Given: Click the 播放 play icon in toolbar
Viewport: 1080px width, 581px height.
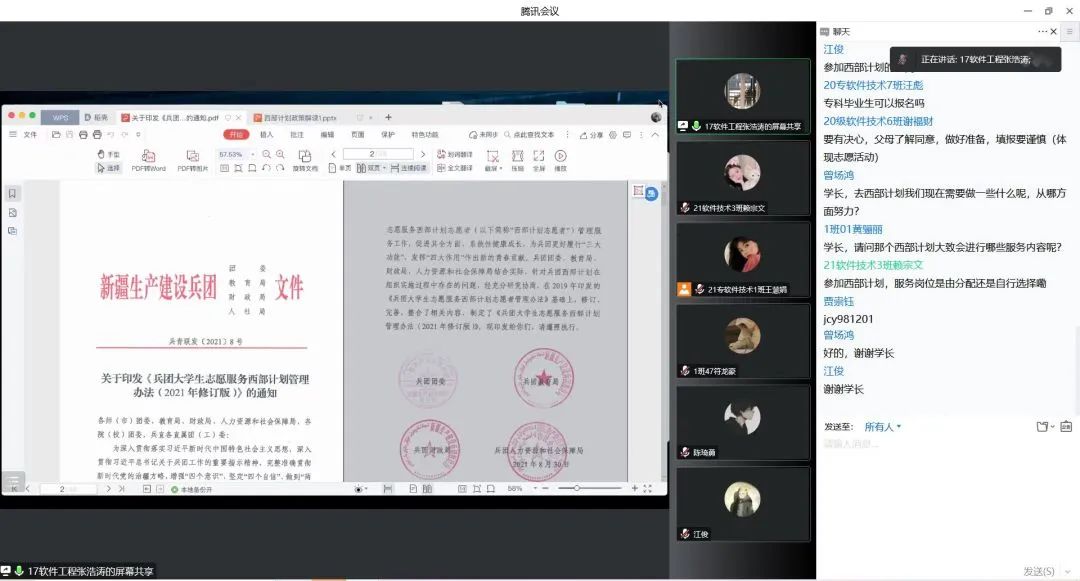Looking at the screenshot, I should tap(560, 155).
